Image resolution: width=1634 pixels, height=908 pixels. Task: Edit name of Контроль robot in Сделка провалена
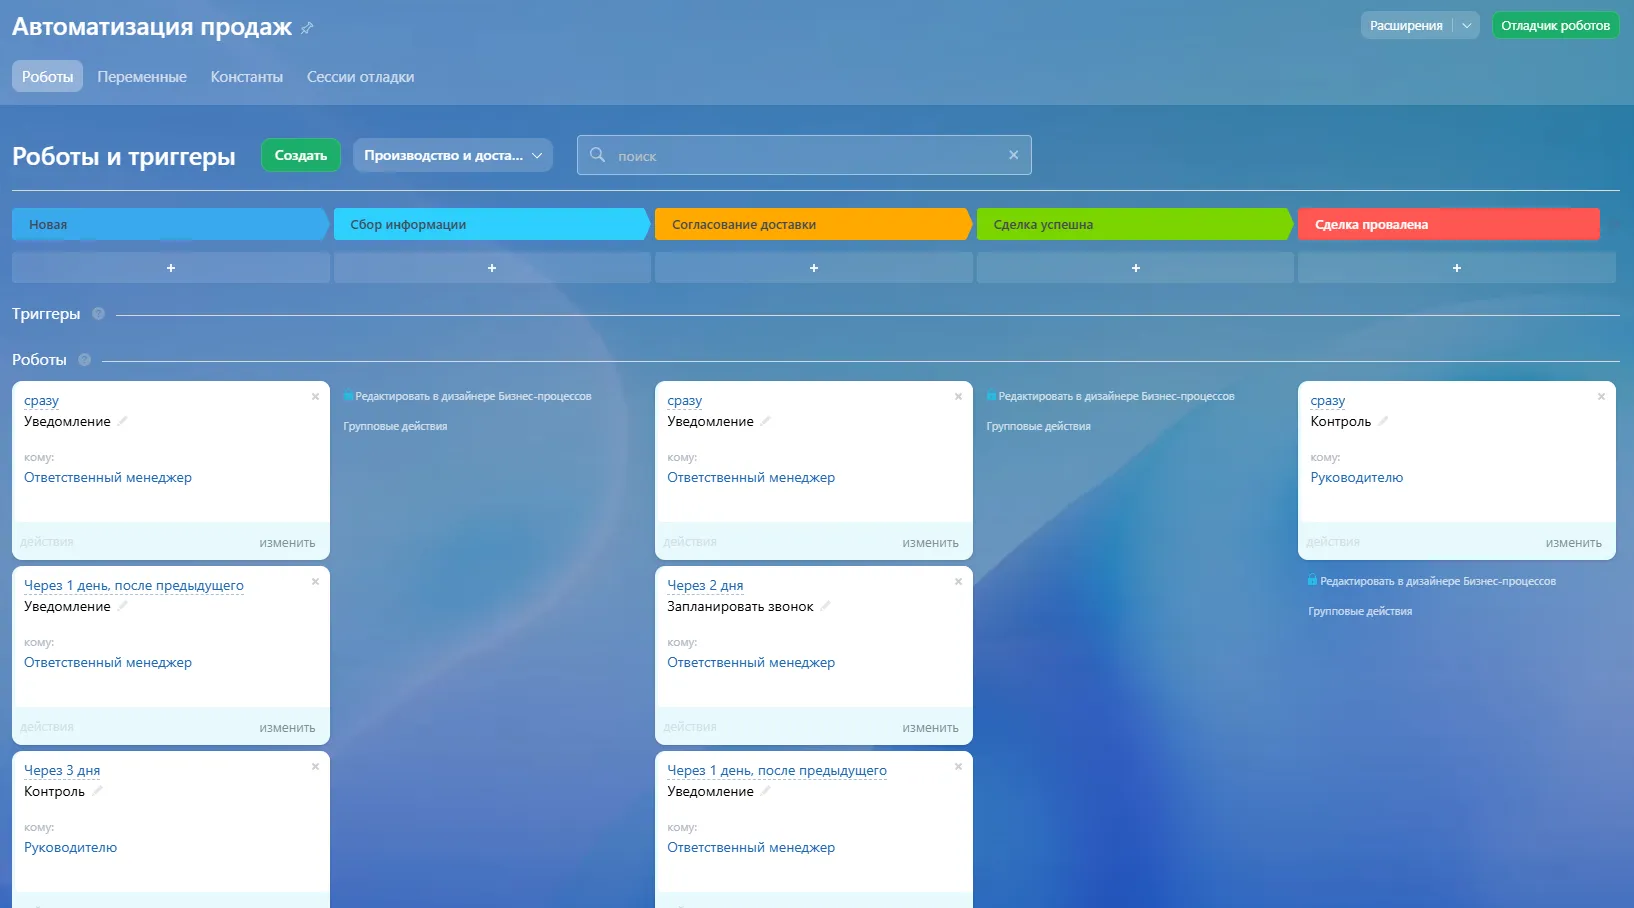pyautogui.click(x=1384, y=421)
